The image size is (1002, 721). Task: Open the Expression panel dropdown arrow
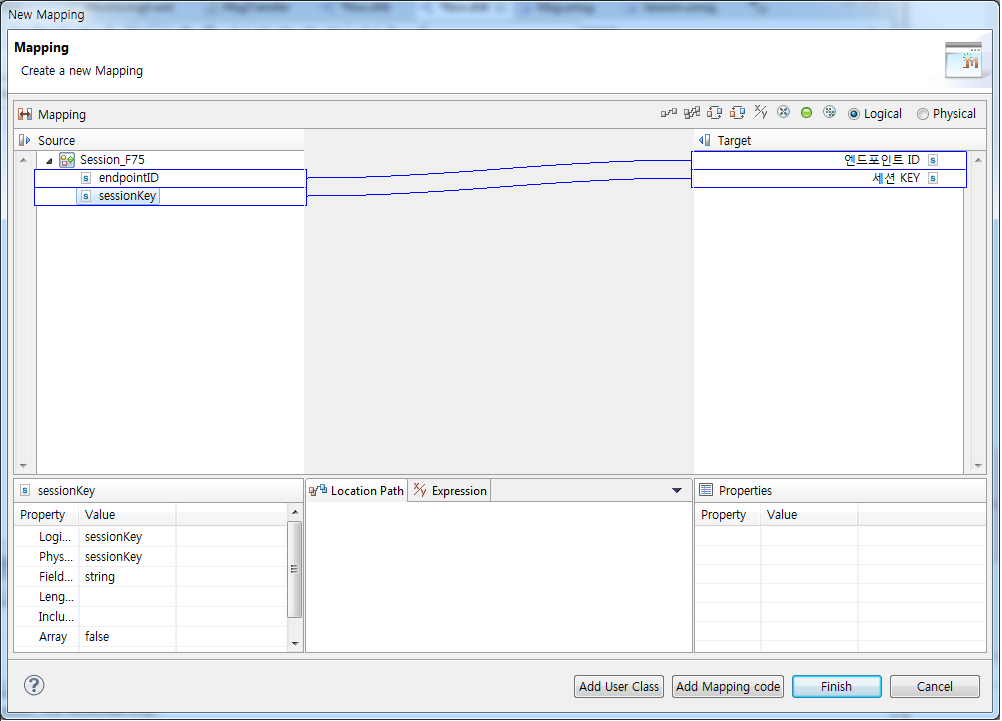point(678,490)
